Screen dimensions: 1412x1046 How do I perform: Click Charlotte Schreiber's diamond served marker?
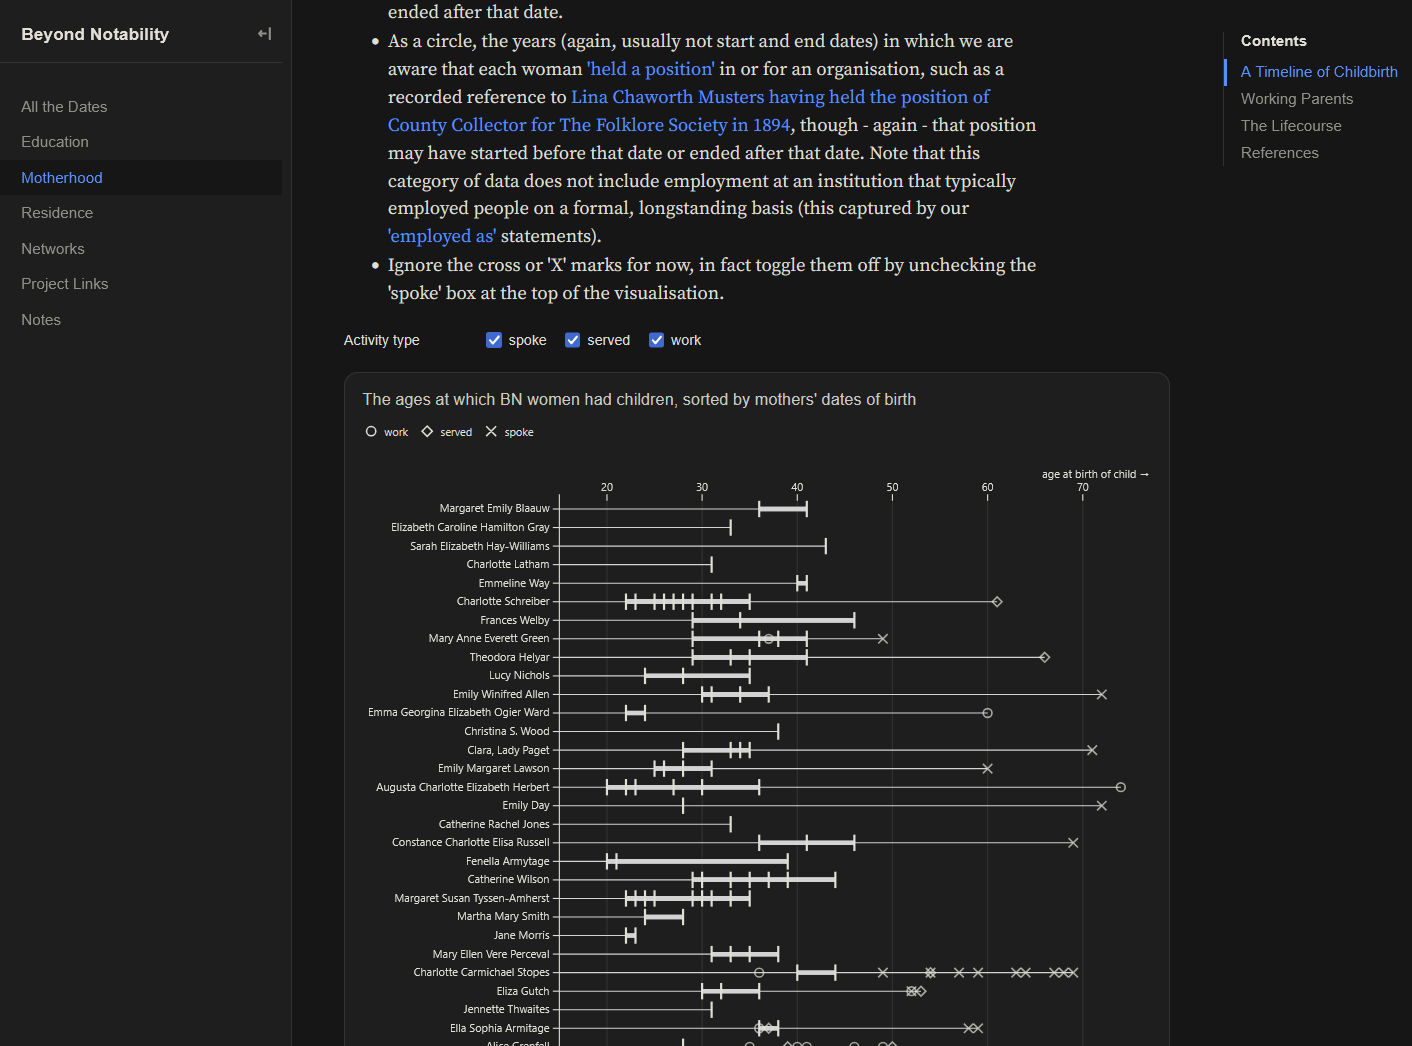point(997,602)
